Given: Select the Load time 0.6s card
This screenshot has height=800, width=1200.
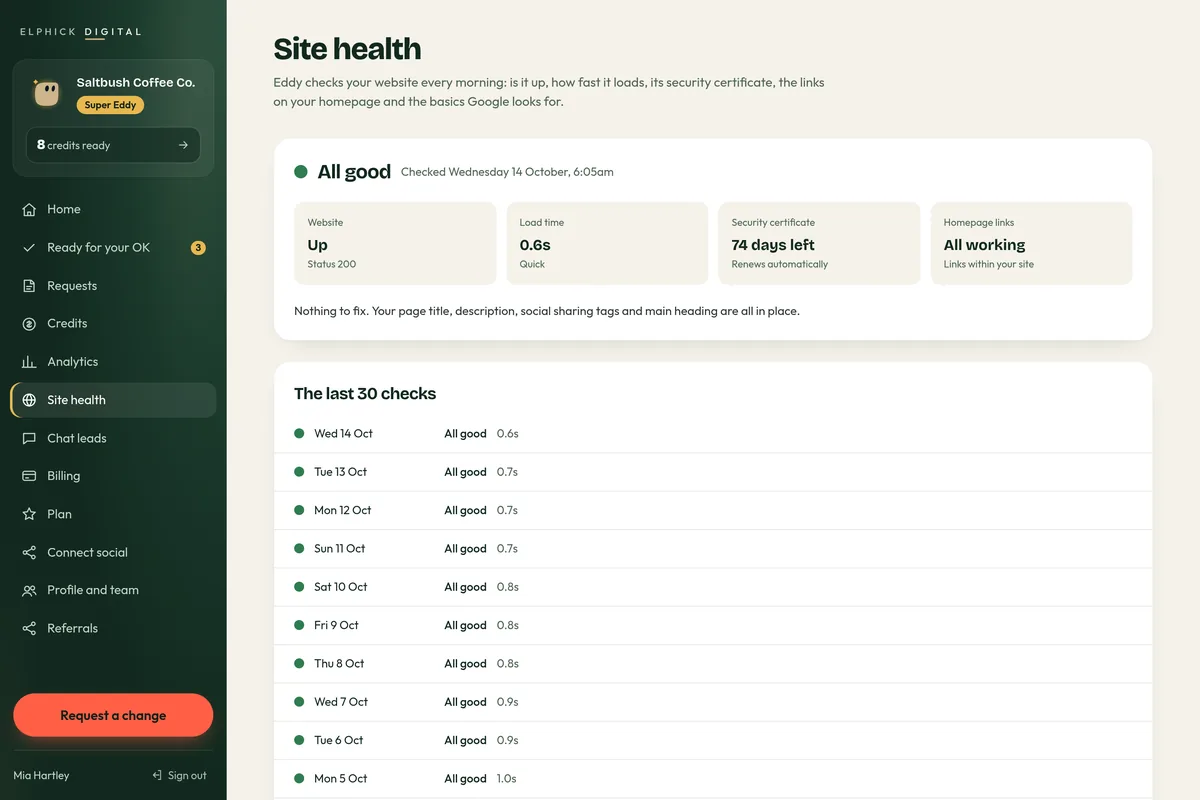Looking at the screenshot, I should pyautogui.click(x=607, y=244).
